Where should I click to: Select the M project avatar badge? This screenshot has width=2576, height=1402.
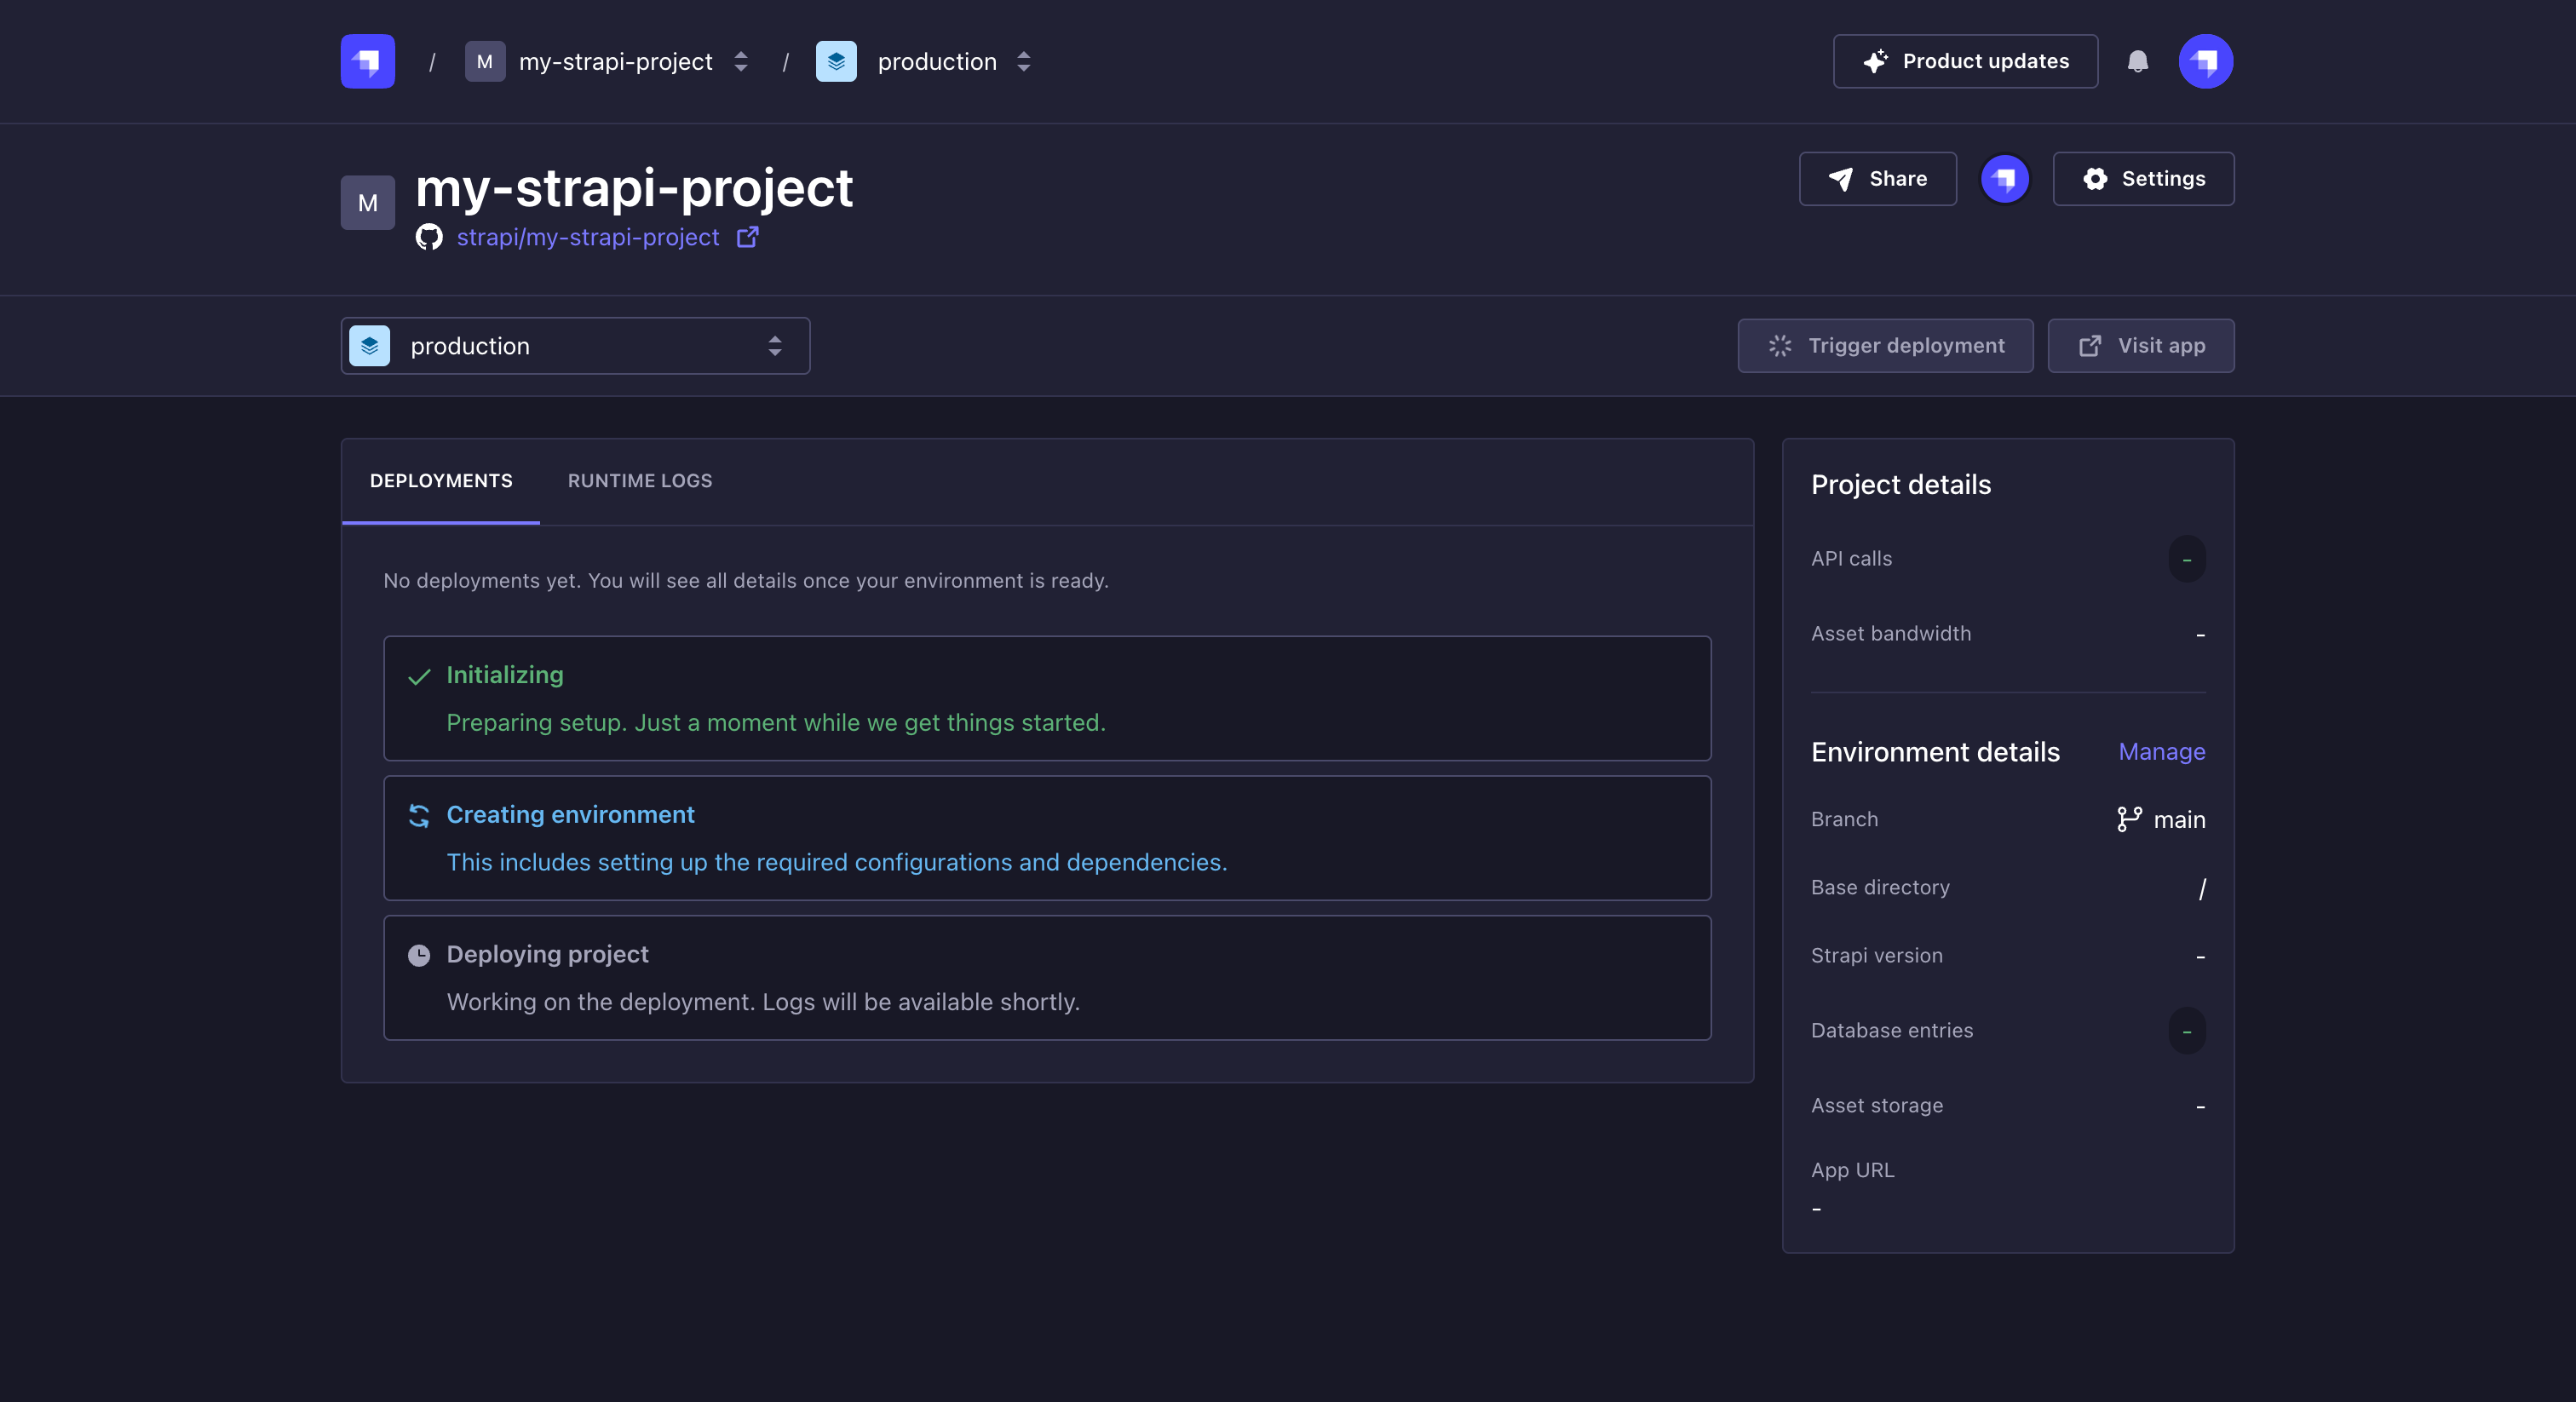coord(367,202)
